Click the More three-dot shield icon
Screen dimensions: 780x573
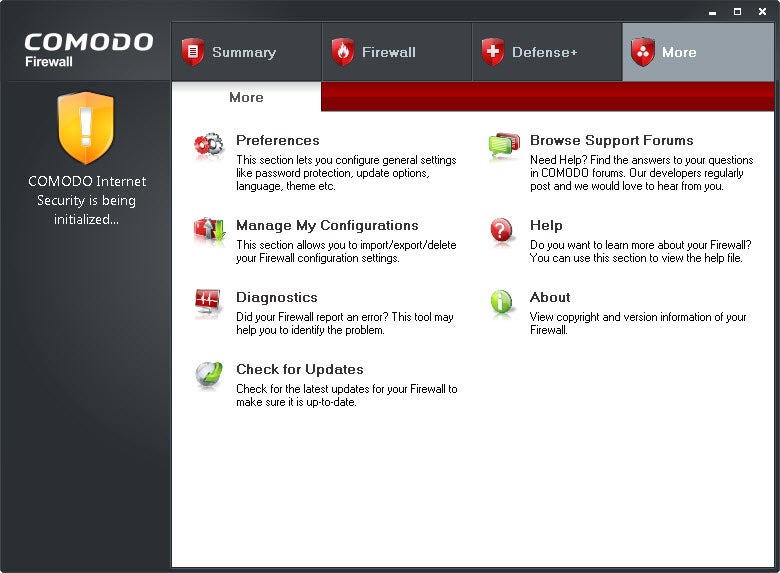(x=643, y=52)
